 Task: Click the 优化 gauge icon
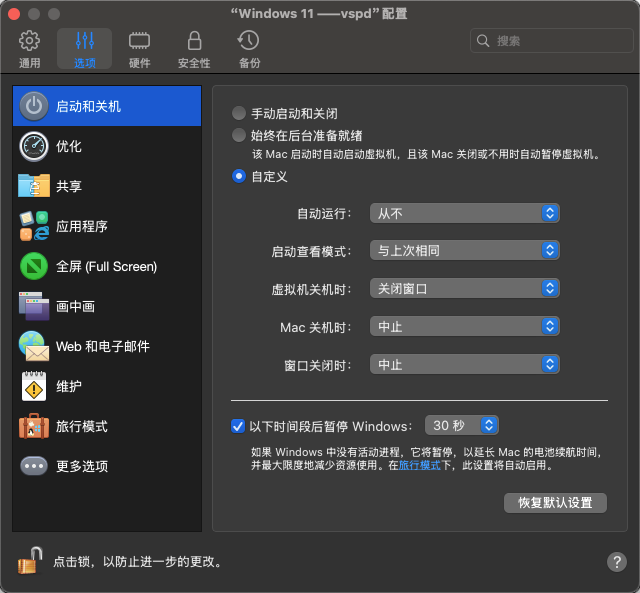pyautogui.click(x=34, y=146)
